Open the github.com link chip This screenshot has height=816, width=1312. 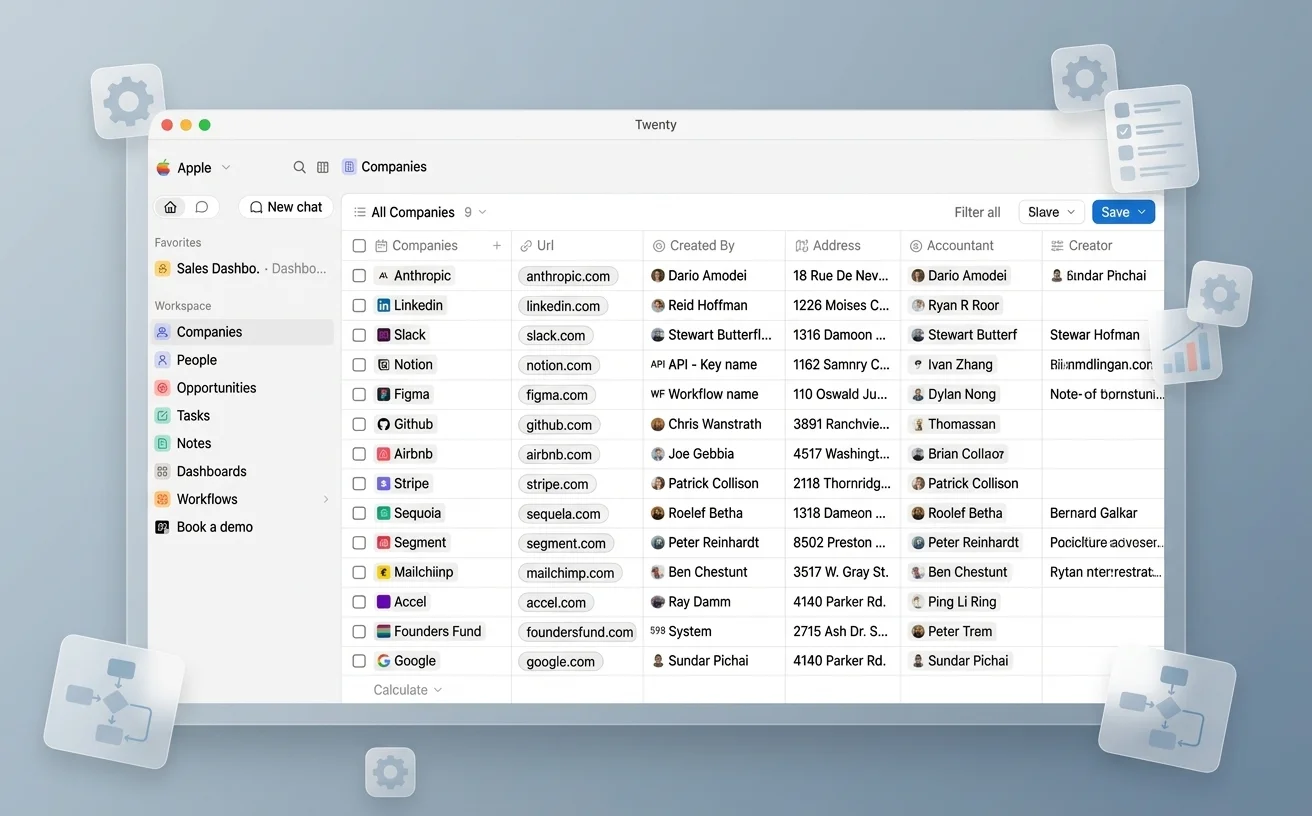559,425
